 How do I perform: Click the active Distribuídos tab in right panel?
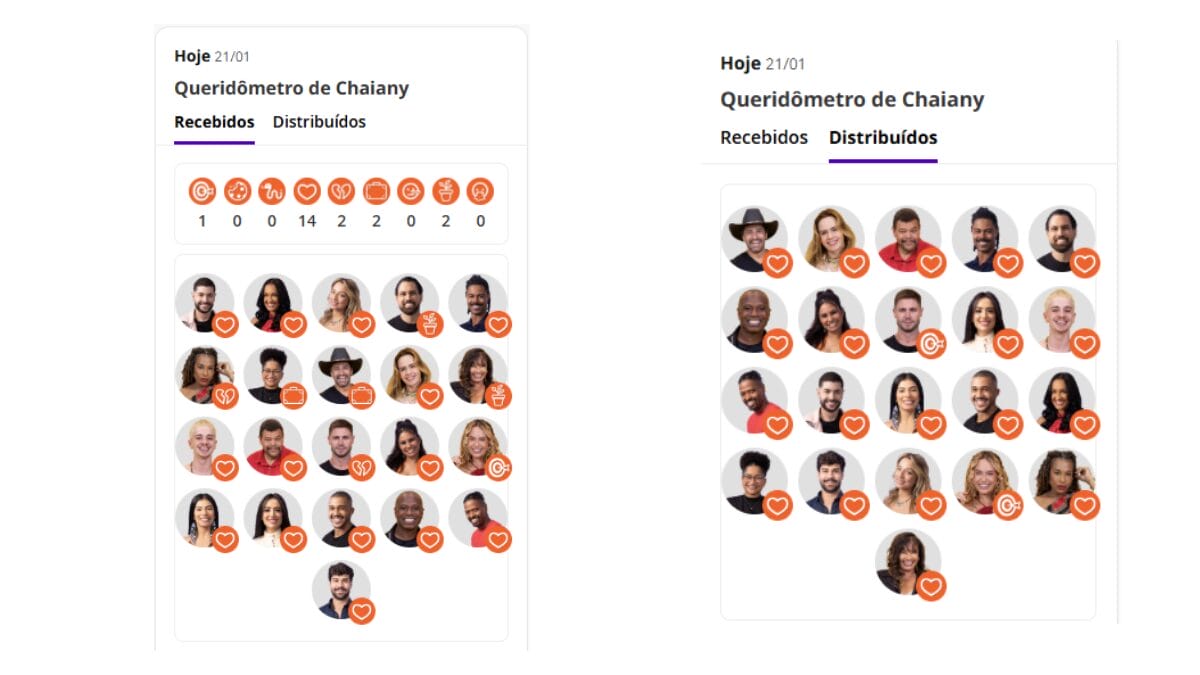click(883, 137)
